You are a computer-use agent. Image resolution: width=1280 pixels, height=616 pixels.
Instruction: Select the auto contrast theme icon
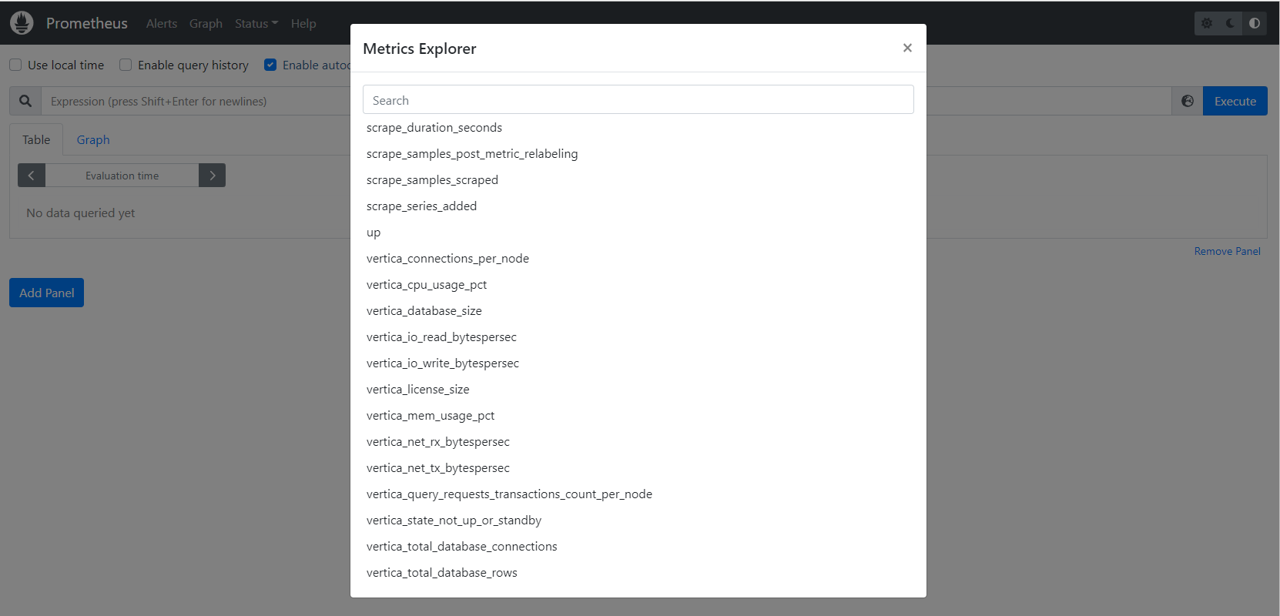tap(1255, 23)
